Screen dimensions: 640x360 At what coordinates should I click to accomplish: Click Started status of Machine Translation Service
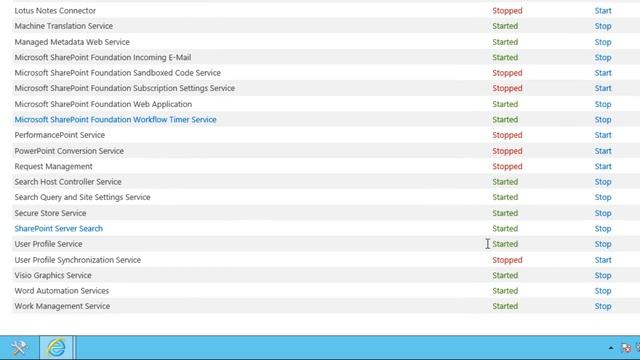(505, 26)
